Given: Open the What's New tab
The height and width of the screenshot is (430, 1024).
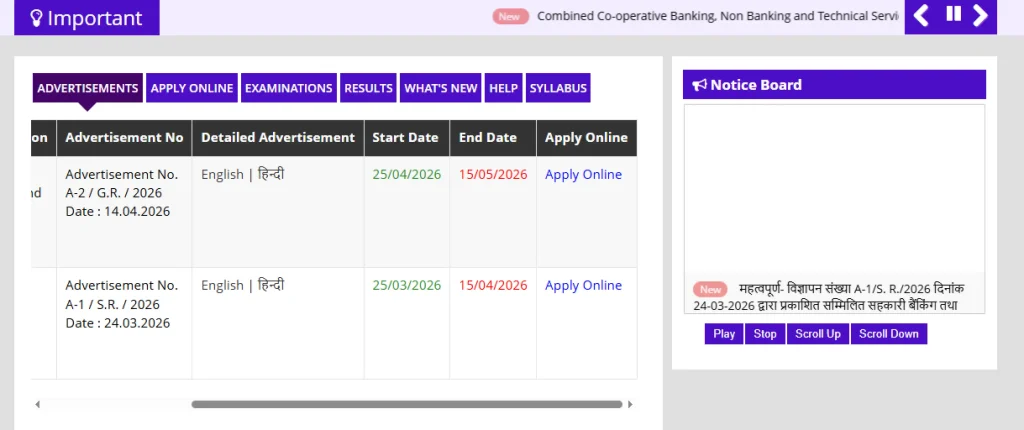Looking at the screenshot, I should coord(440,88).
